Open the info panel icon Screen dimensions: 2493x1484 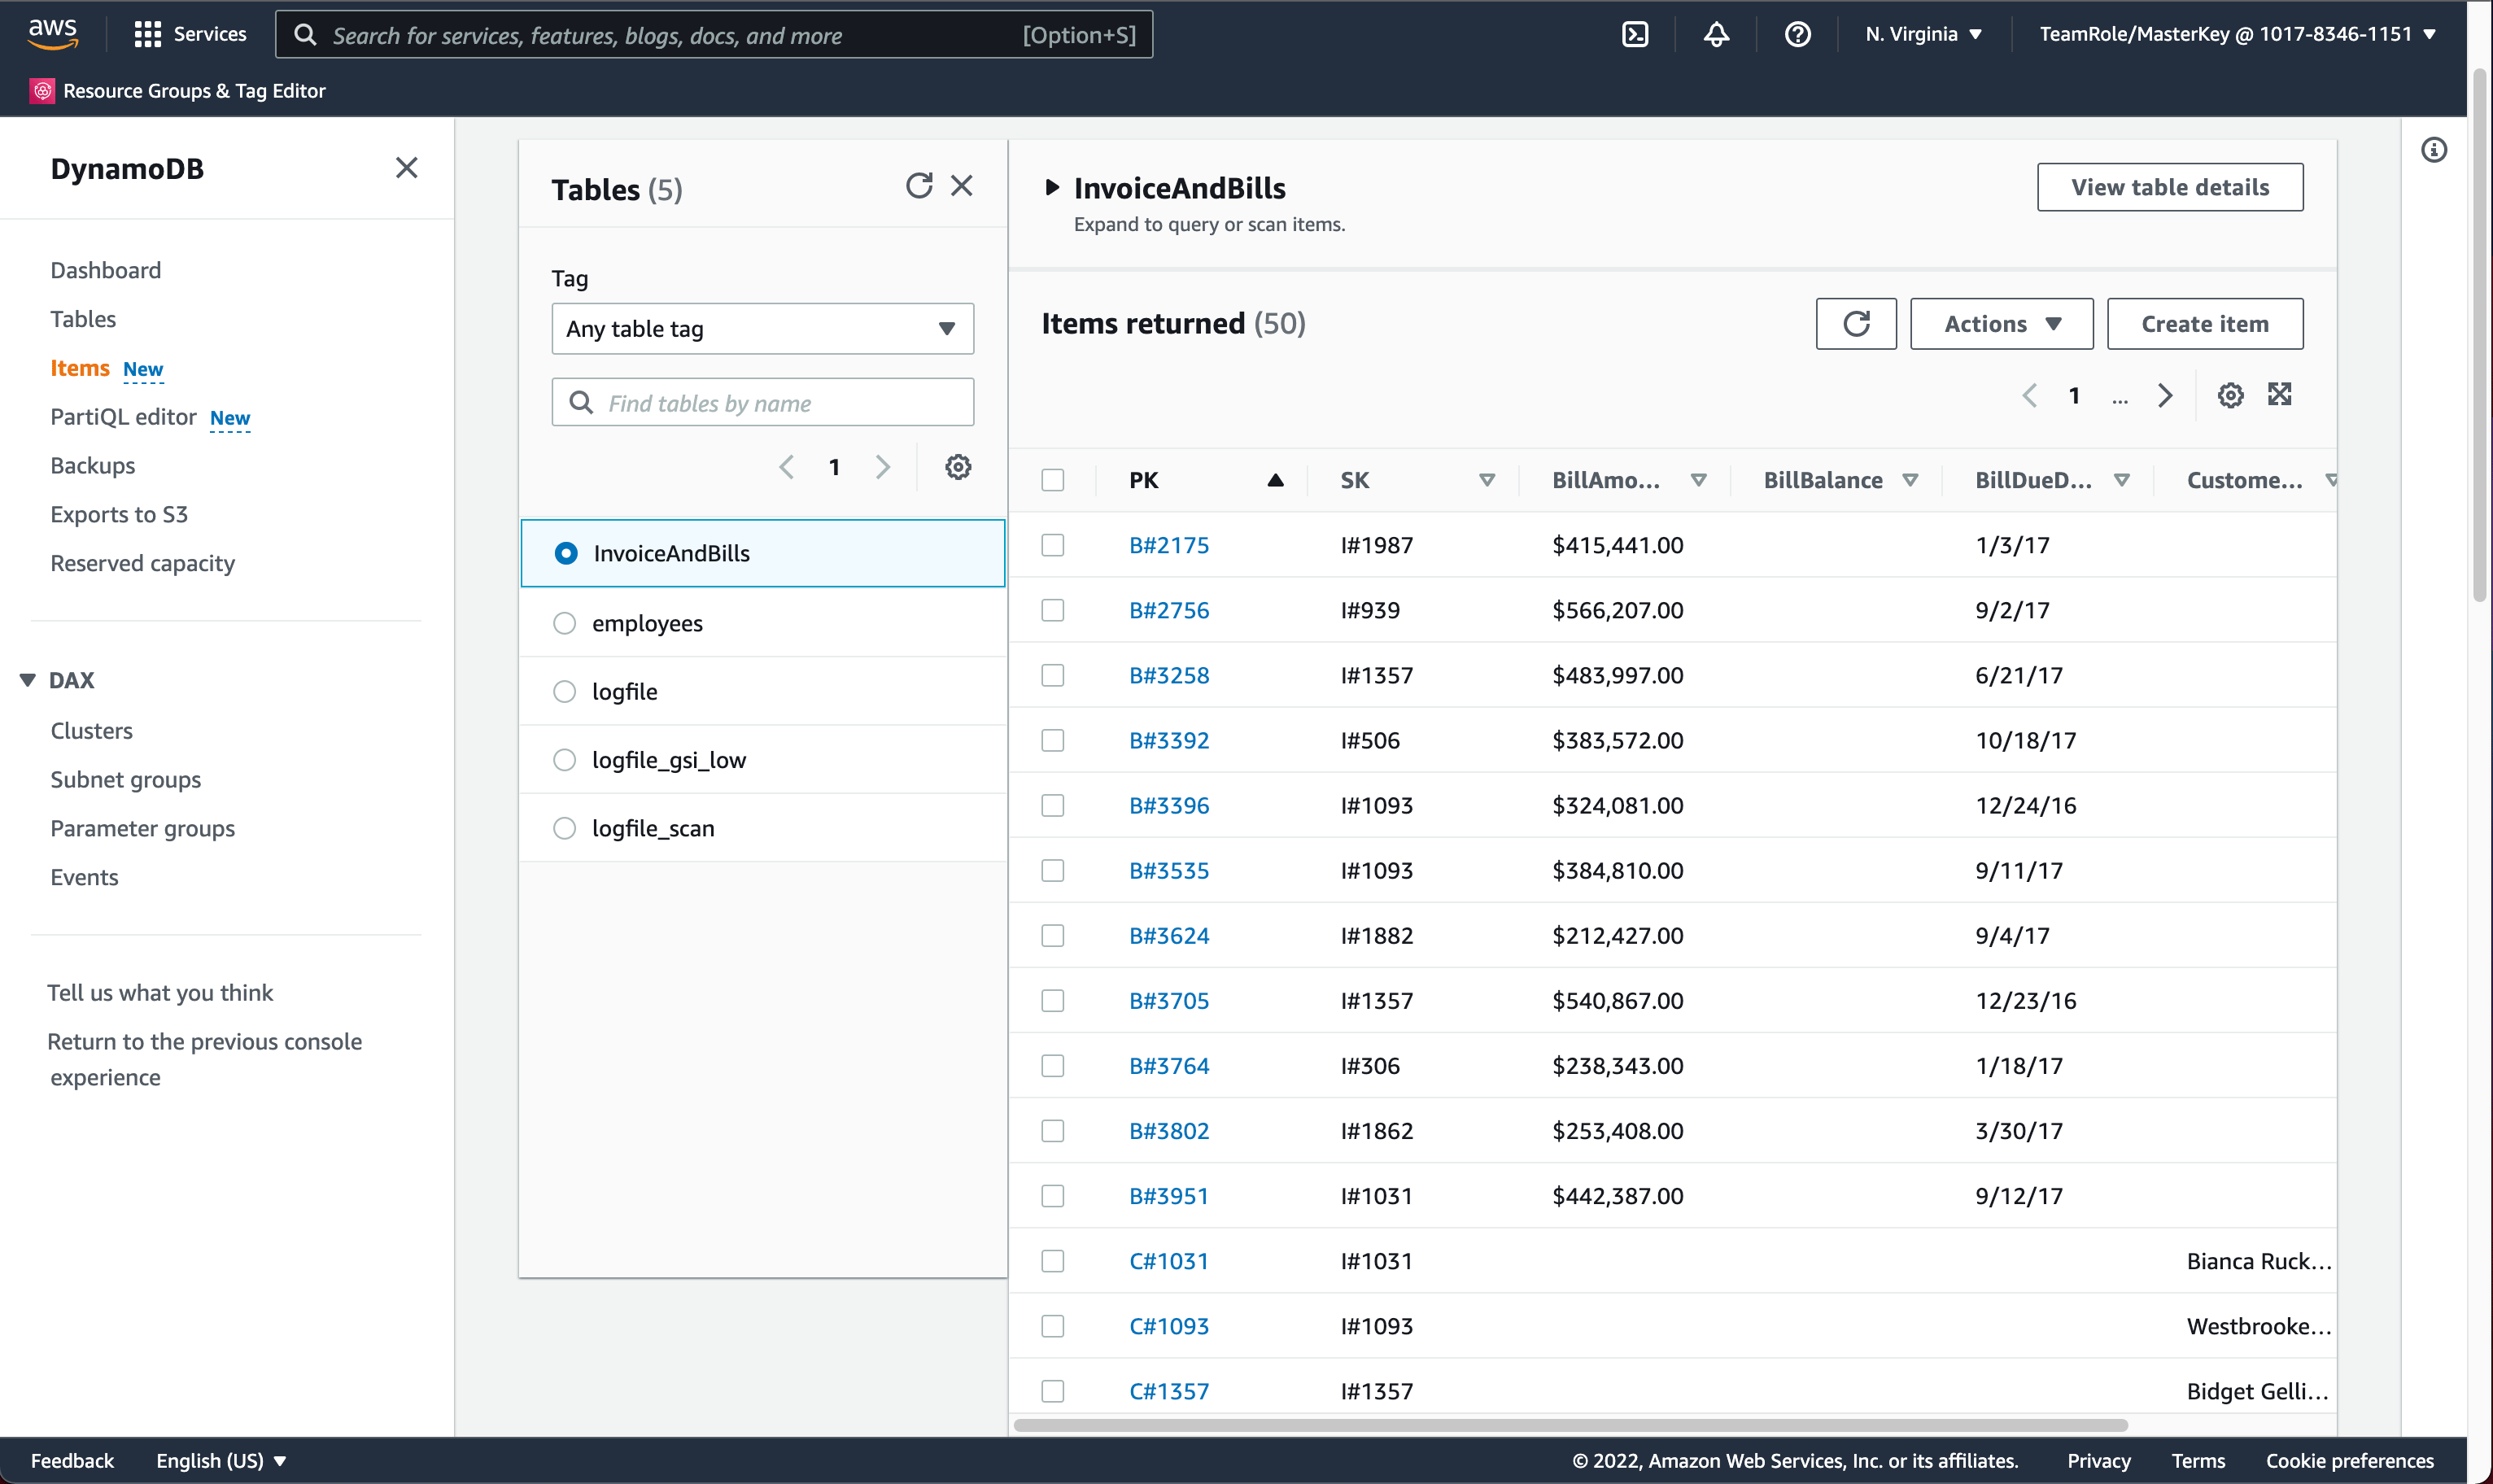[x=2434, y=150]
